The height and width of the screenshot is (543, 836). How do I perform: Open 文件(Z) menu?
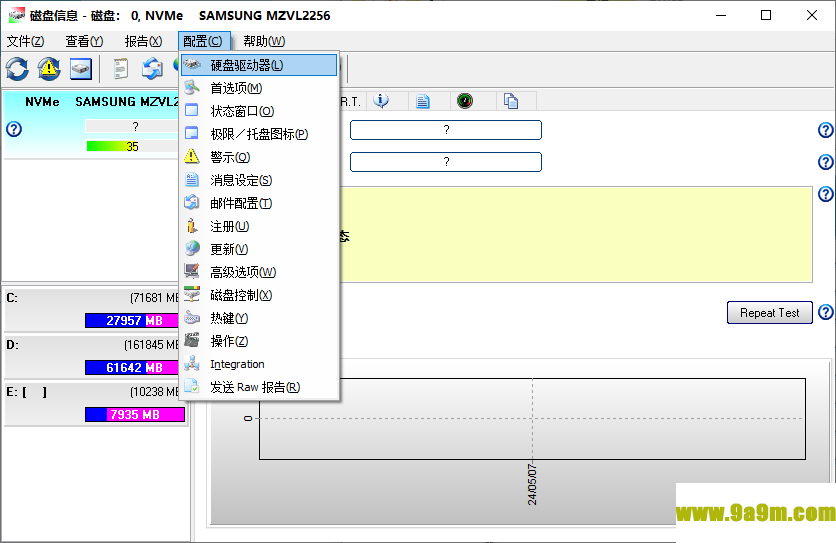pos(25,41)
